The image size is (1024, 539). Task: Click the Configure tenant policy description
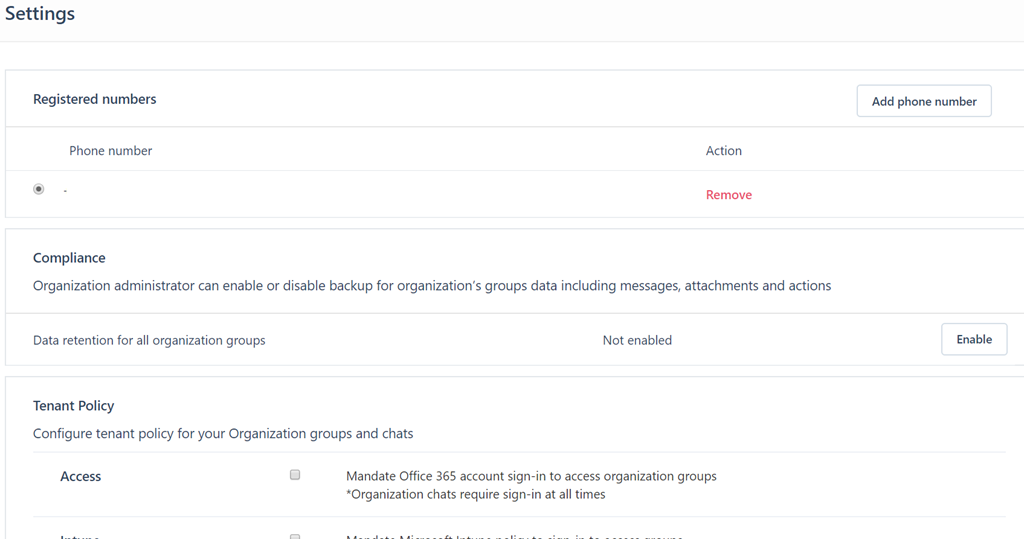coord(223,434)
